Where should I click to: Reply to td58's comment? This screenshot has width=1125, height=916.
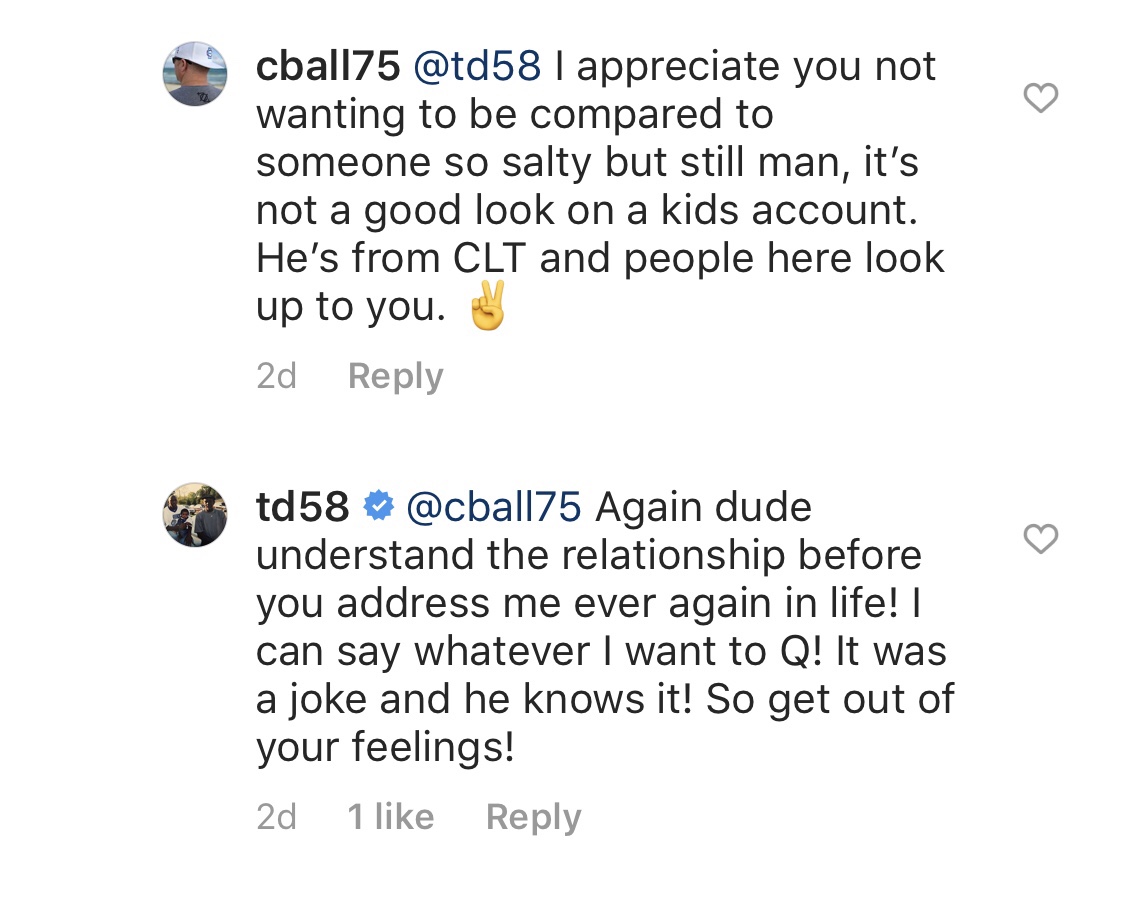[x=533, y=817]
